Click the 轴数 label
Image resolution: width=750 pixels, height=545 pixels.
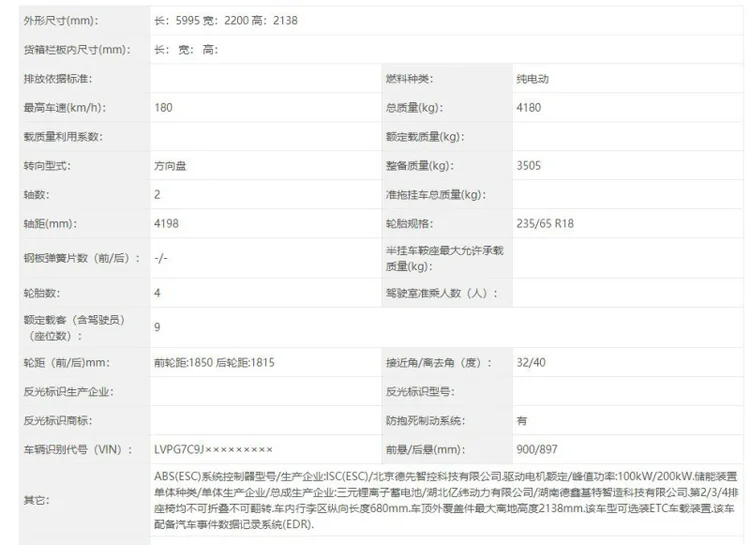[36, 195]
